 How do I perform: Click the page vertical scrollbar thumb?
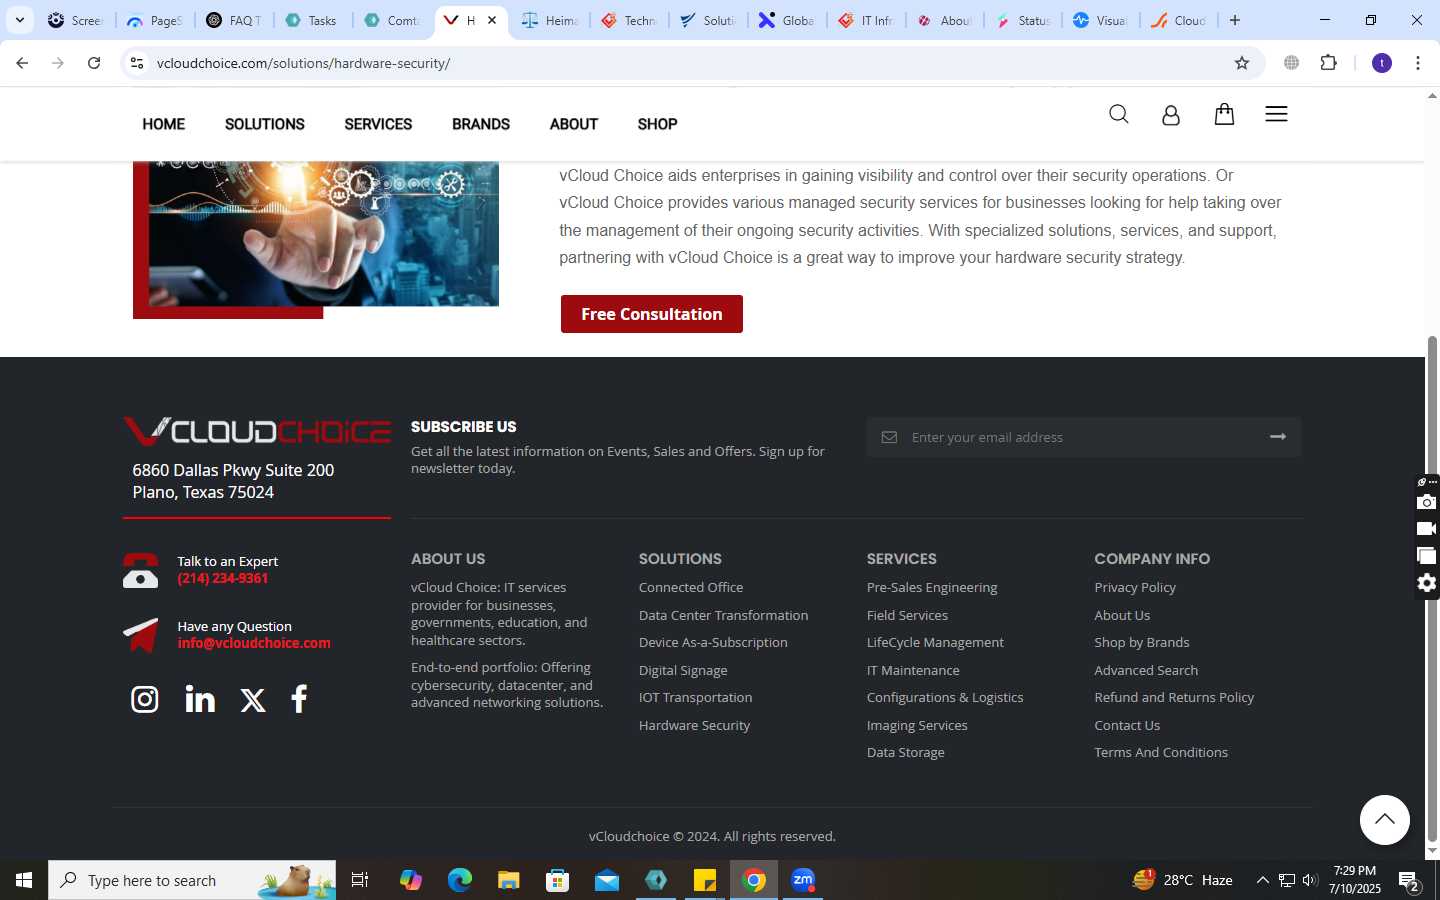(1432, 590)
